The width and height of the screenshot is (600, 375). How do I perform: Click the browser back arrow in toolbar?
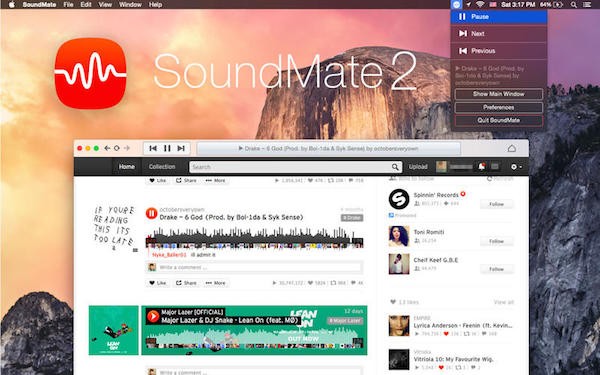pos(107,148)
